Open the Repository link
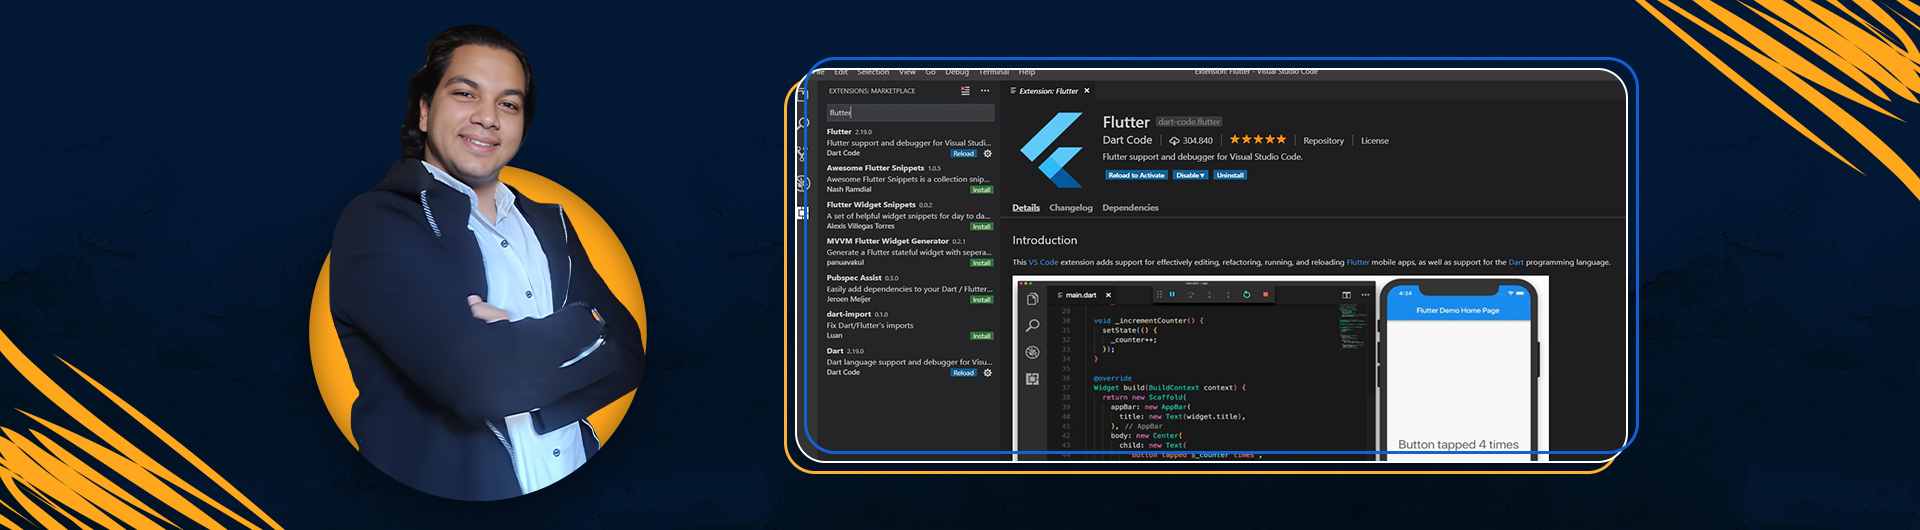This screenshot has width=1920, height=530. [x=1323, y=141]
